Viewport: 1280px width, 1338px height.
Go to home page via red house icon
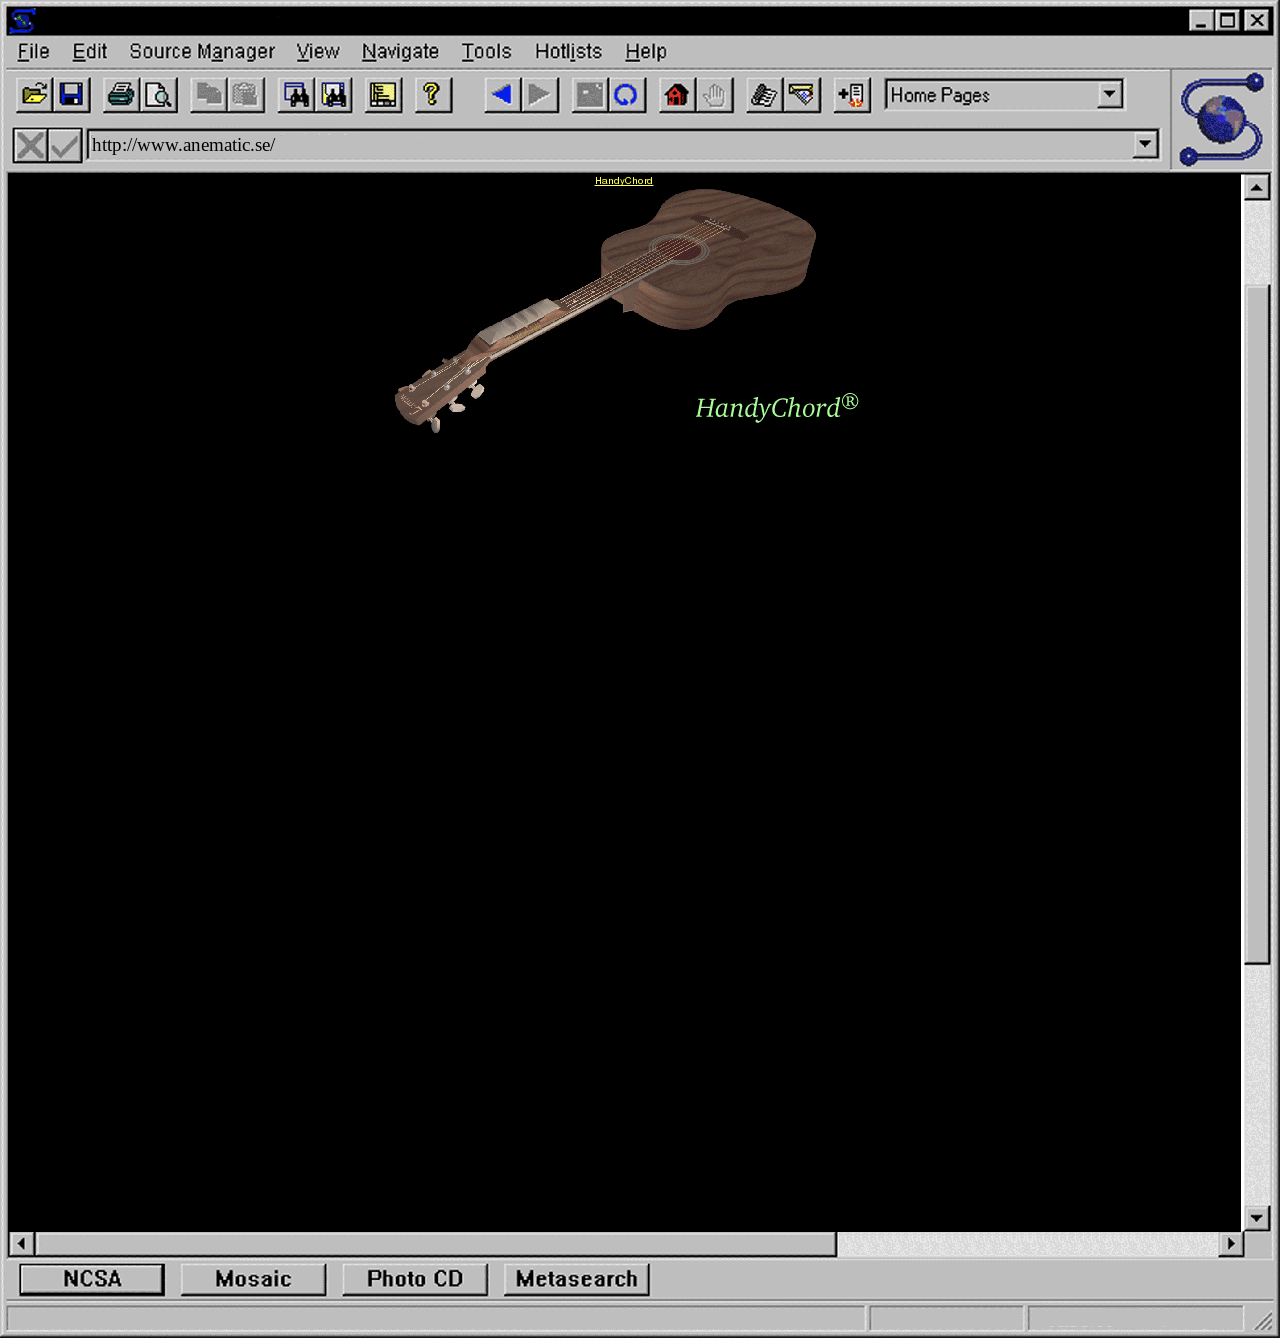677,95
